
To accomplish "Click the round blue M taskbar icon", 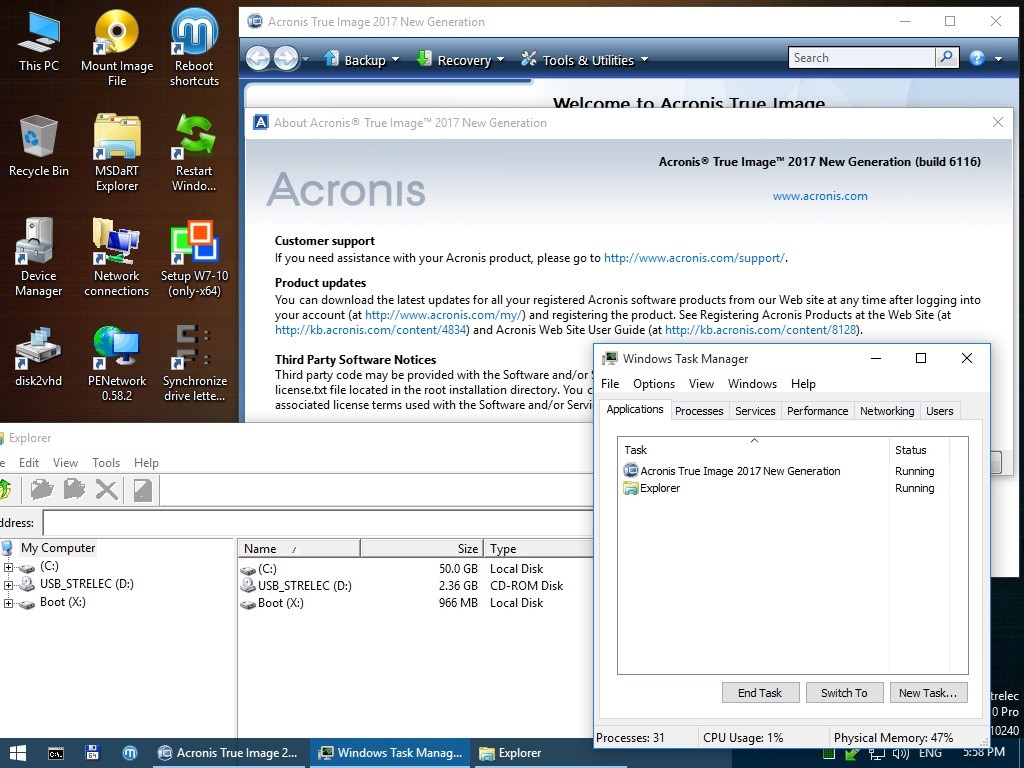I will [x=130, y=753].
